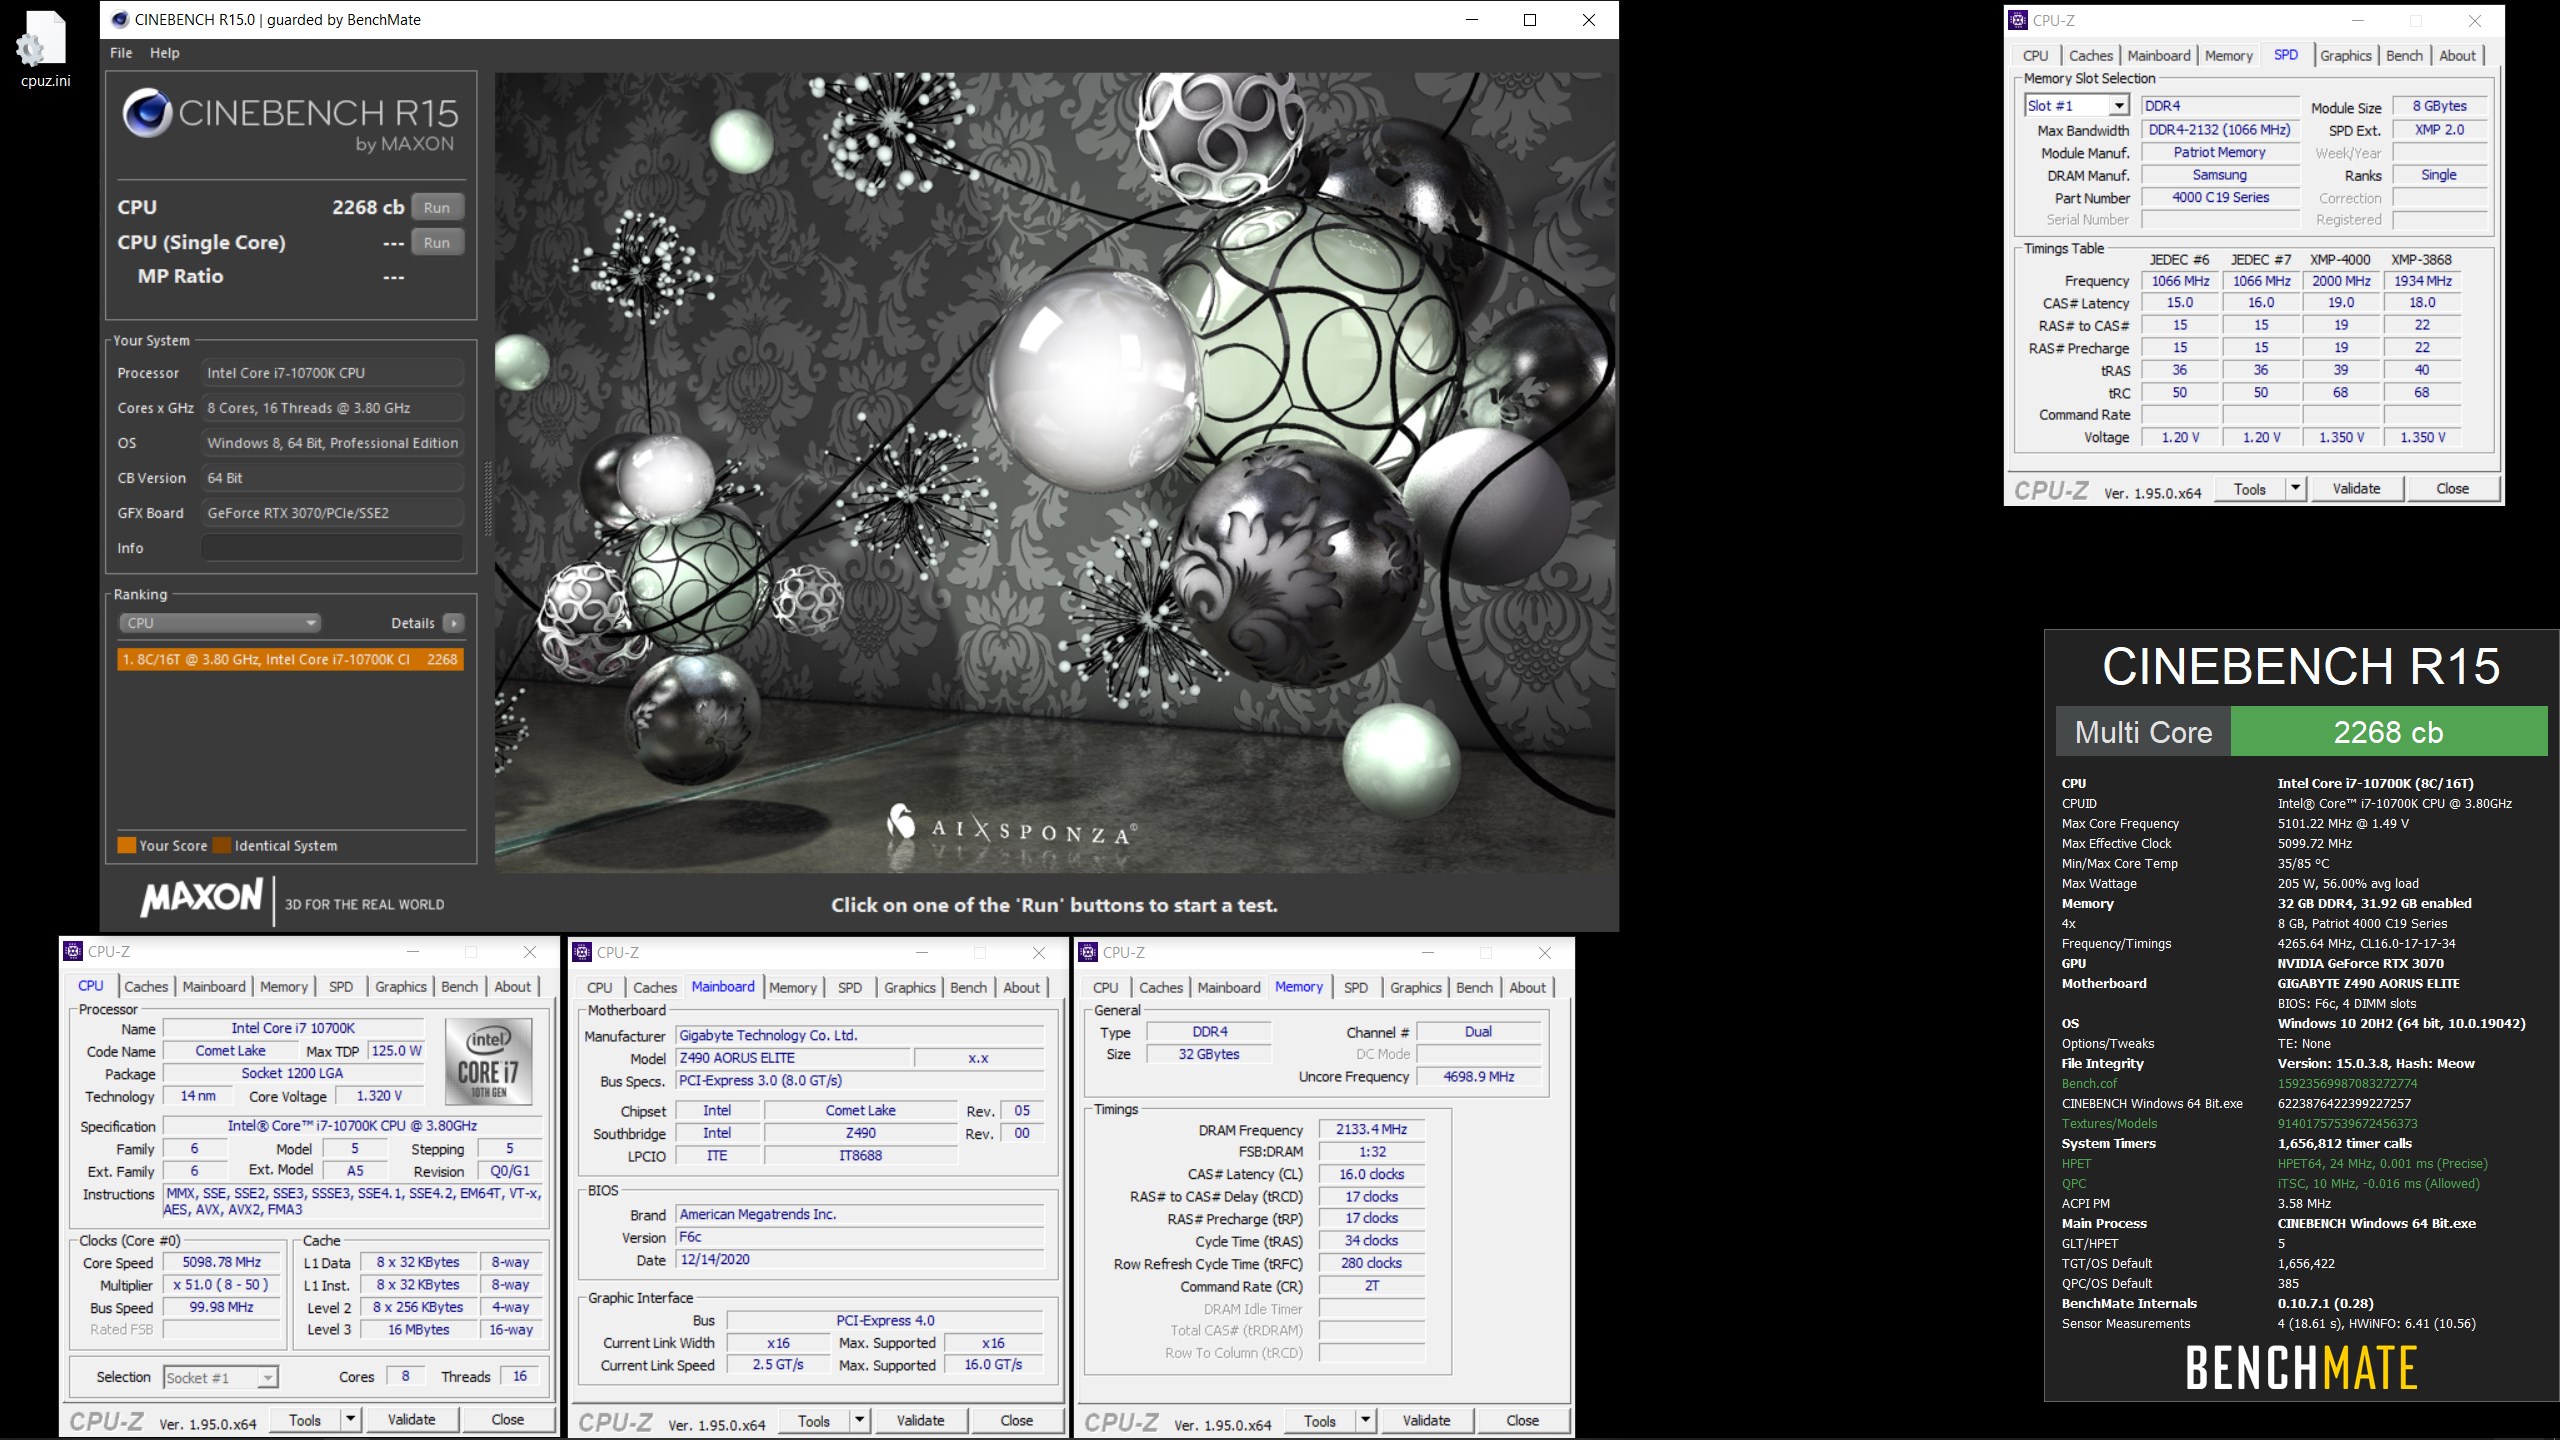Click the green 2268 cb score bar

(2388, 732)
